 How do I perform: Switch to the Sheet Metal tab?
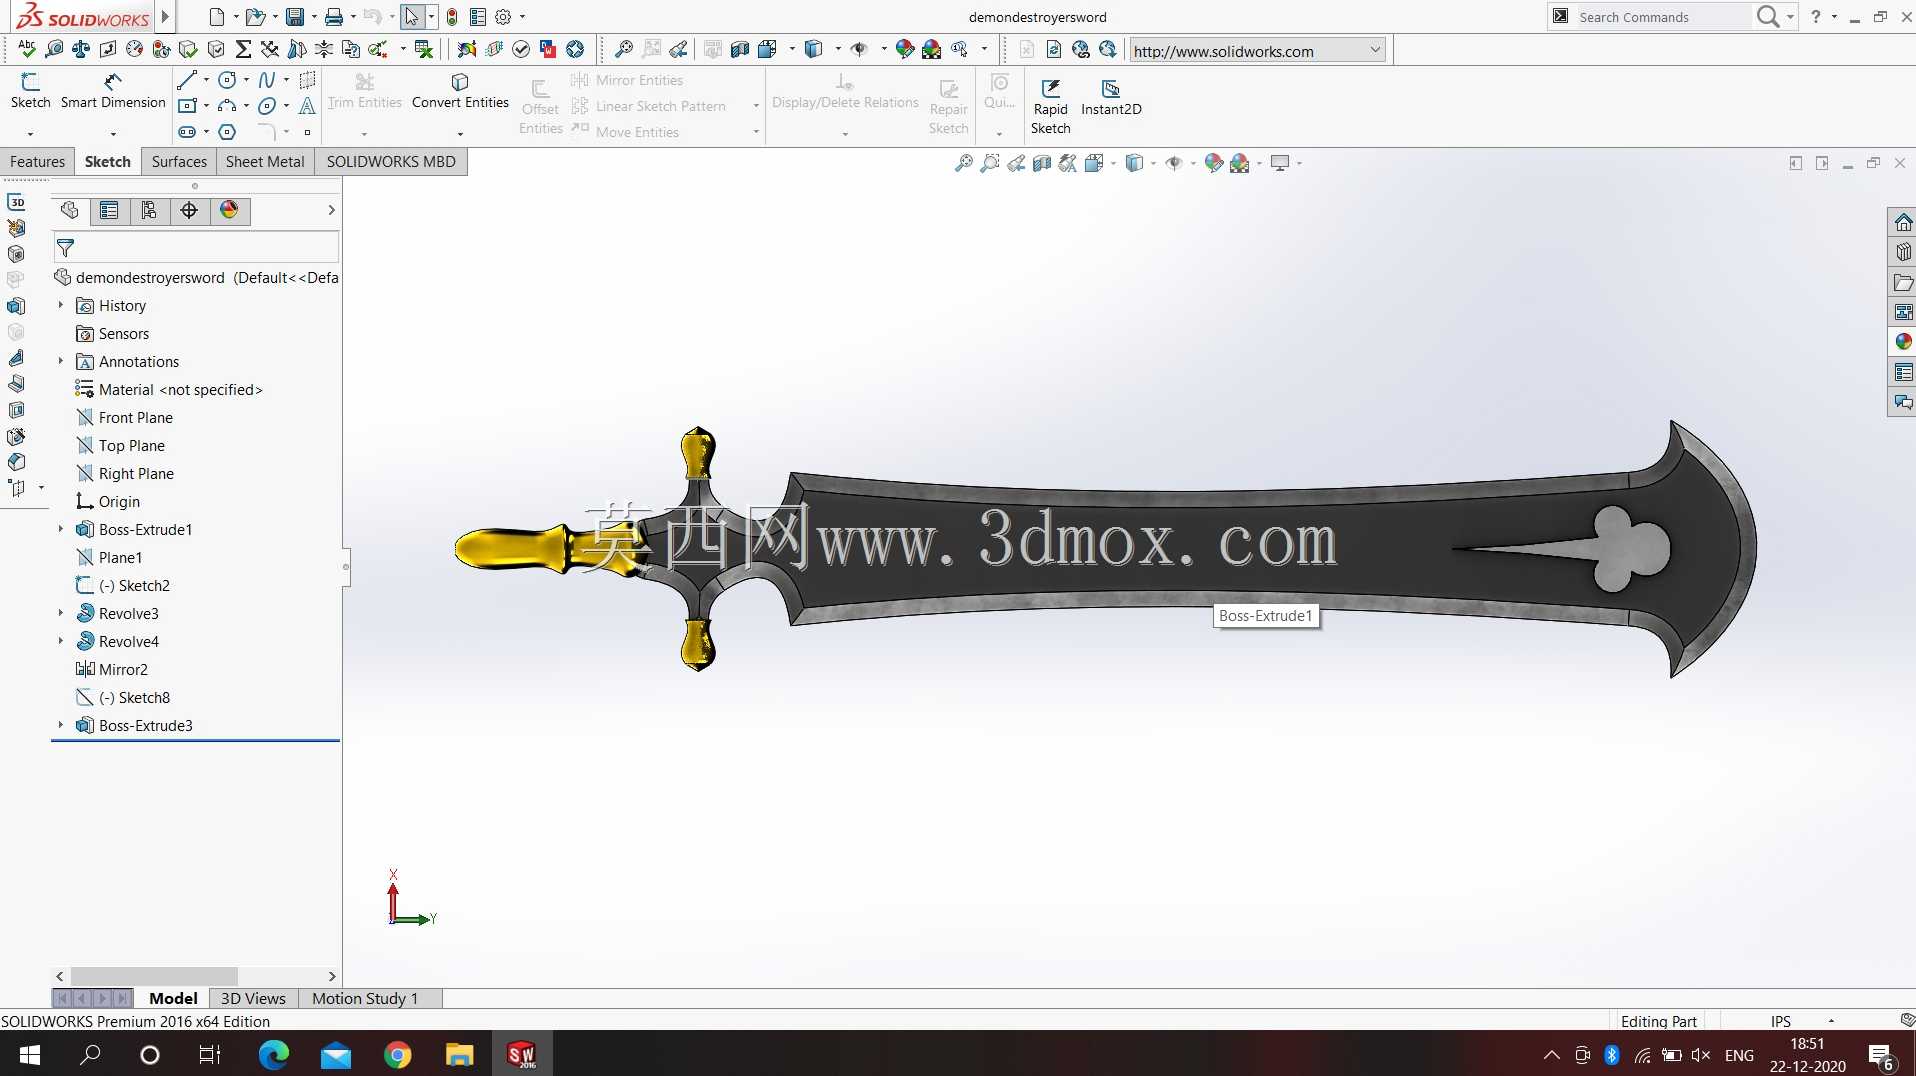265,162
